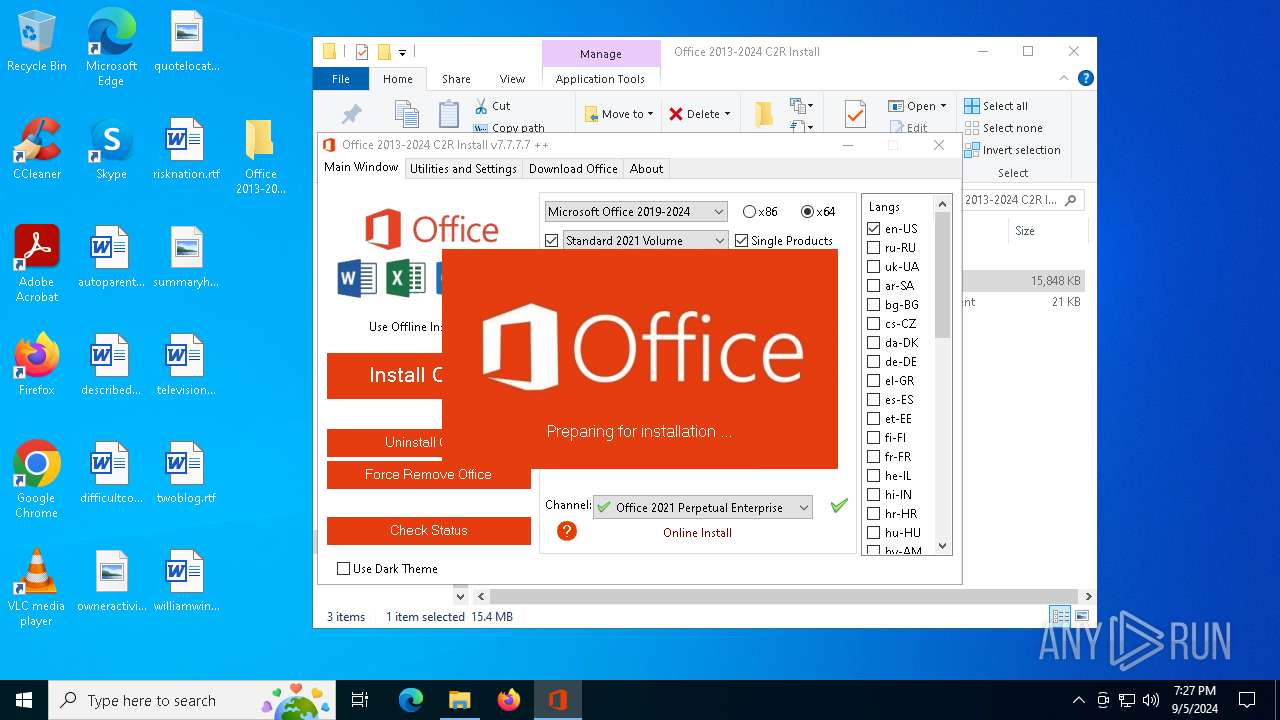The height and width of the screenshot is (720, 1280).
Task: Open the Office 2021 Perpetual Enterprise channel dropdown
Action: pos(702,507)
